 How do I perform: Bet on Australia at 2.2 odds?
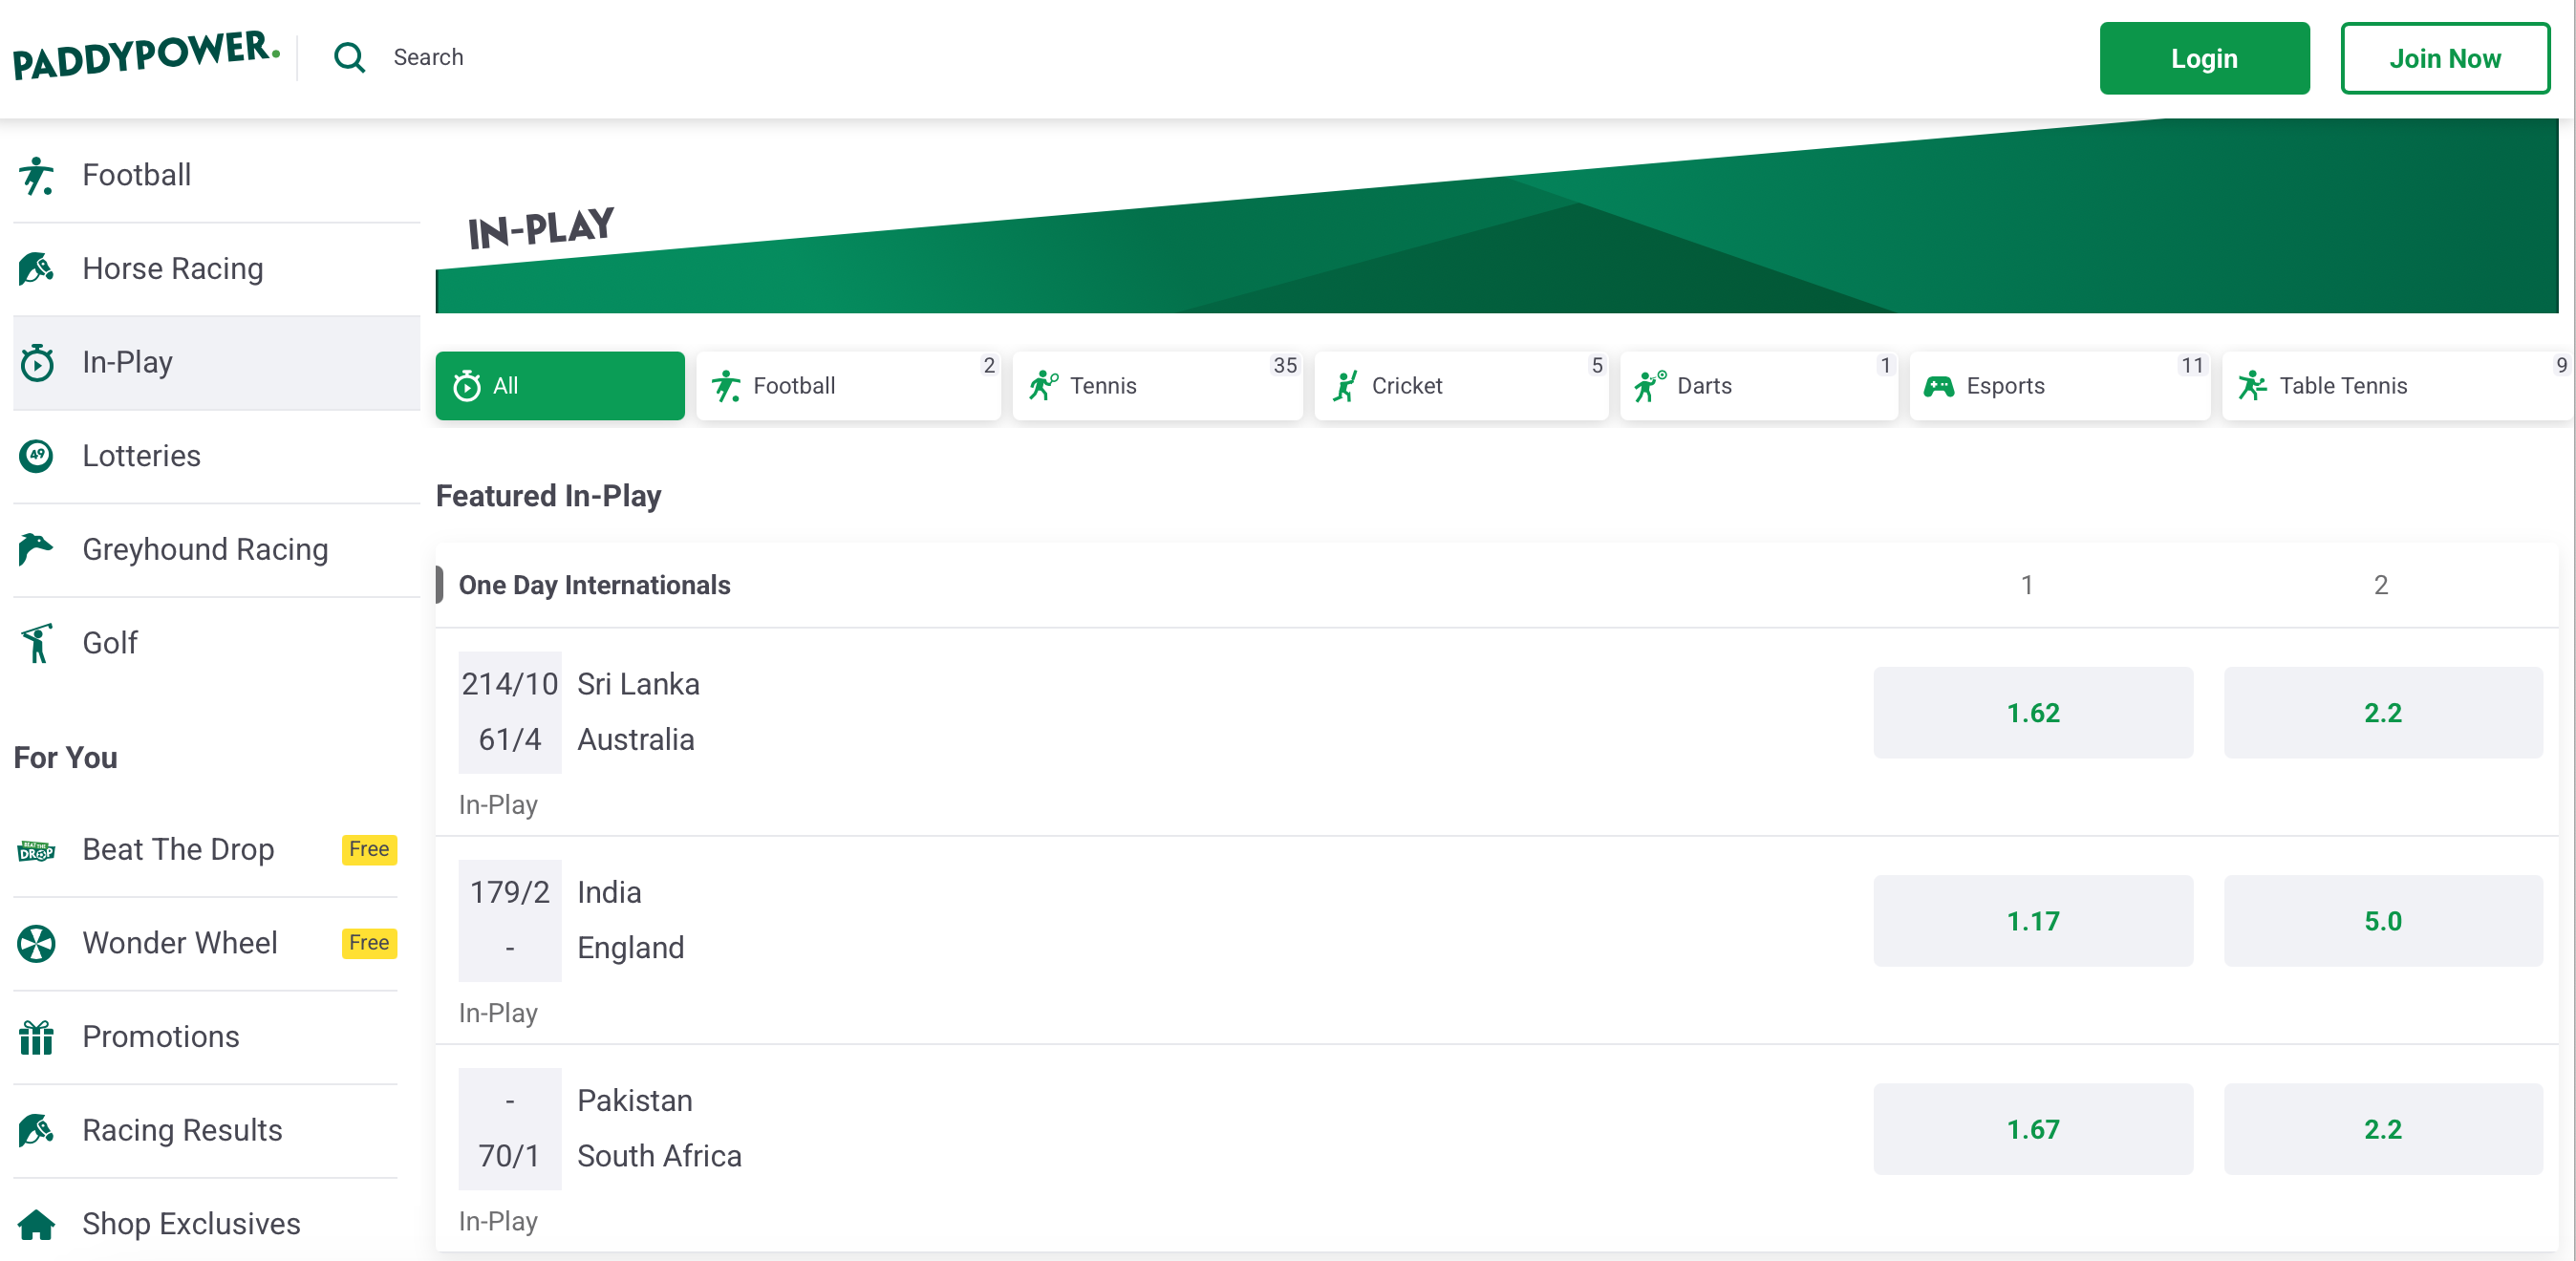(2382, 713)
